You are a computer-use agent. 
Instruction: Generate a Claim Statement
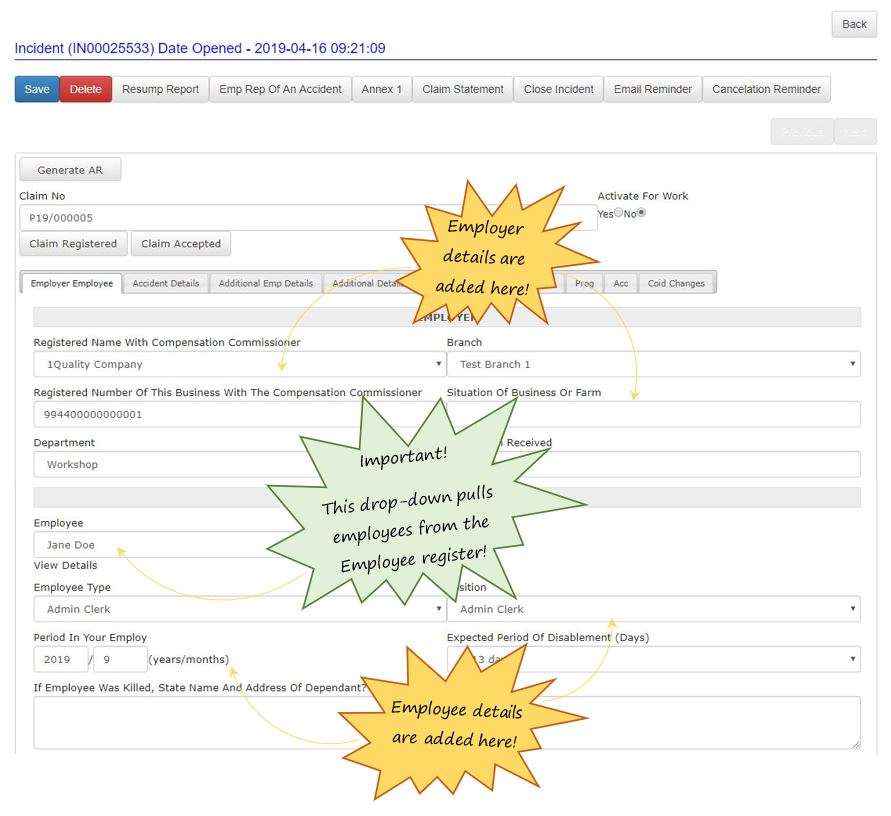463,88
